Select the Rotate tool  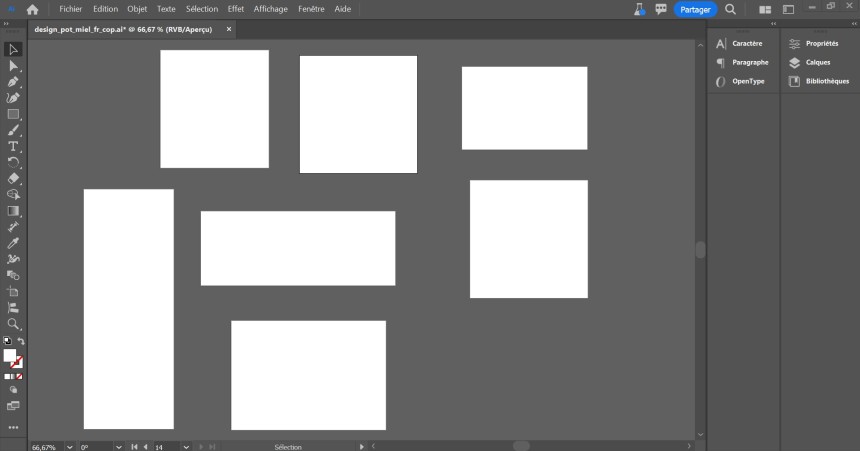pyautogui.click(x=13, y=162)
